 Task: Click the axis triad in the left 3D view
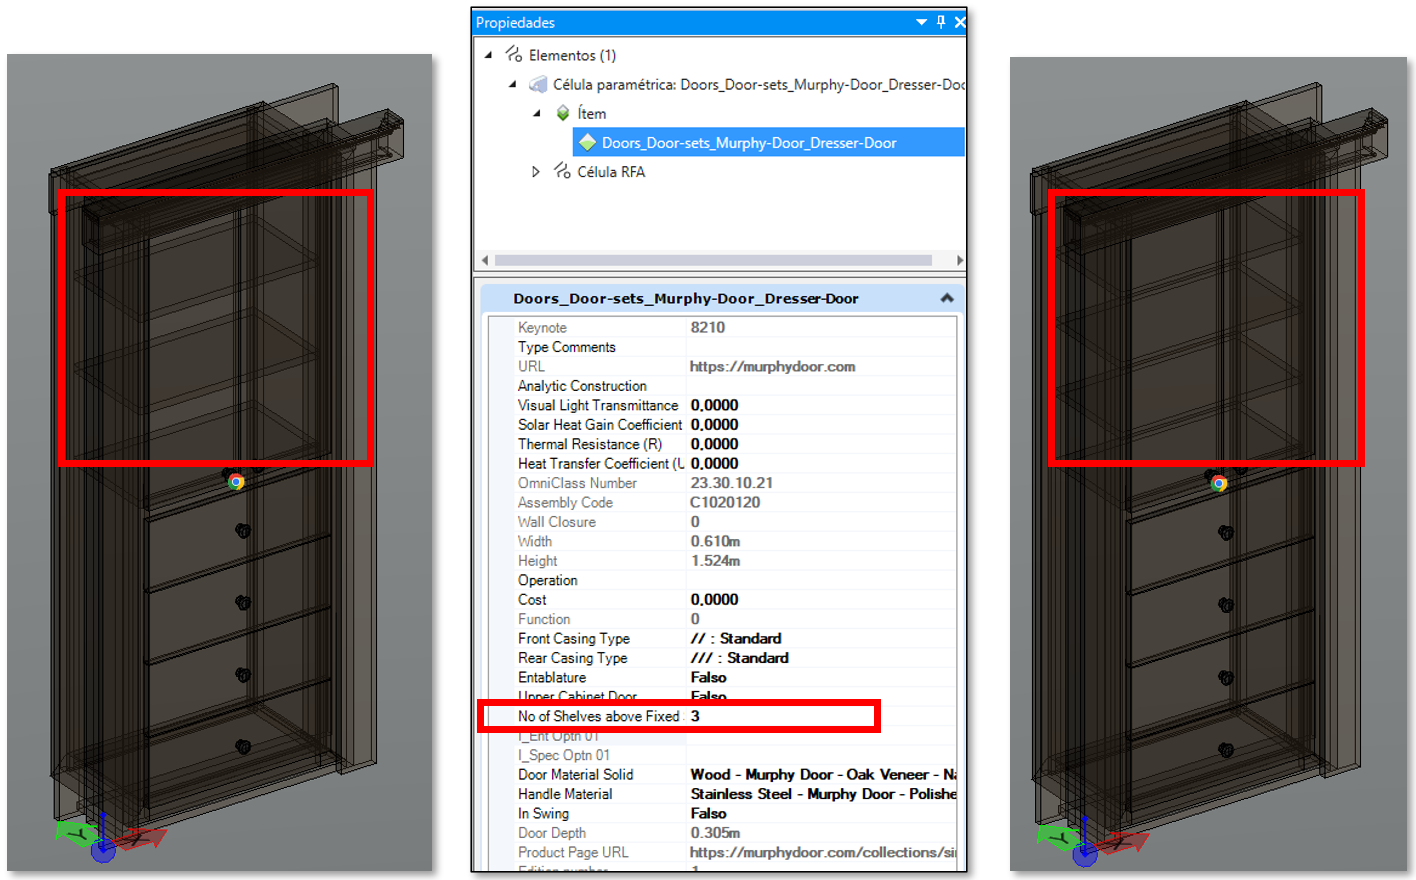pos(108,836)
